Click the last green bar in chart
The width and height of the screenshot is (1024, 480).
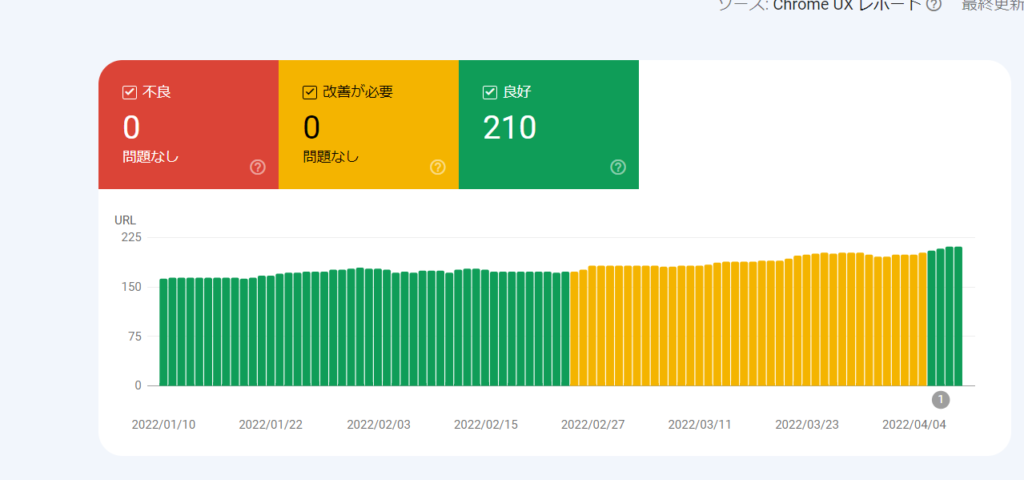[958, 316]
